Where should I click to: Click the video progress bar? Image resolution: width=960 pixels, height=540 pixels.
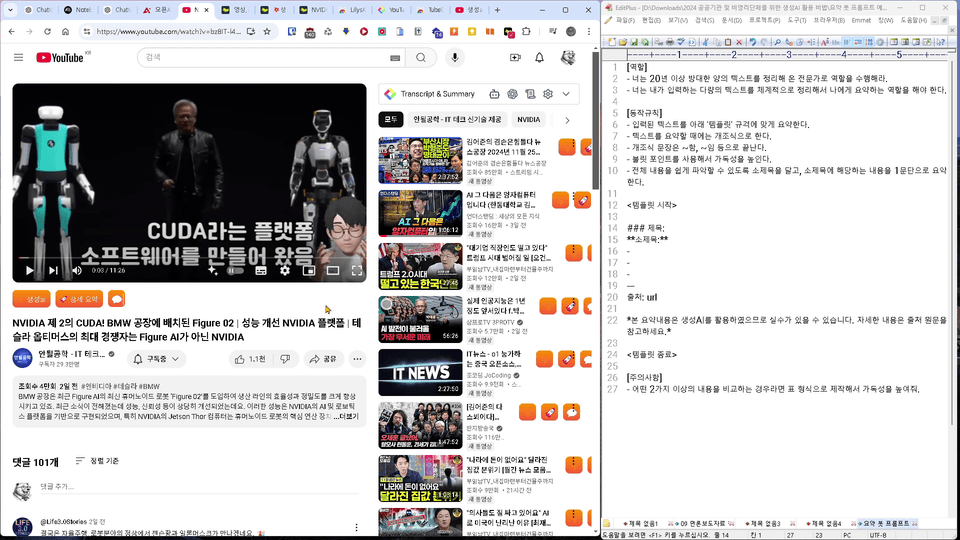click(x=189, y=258)
